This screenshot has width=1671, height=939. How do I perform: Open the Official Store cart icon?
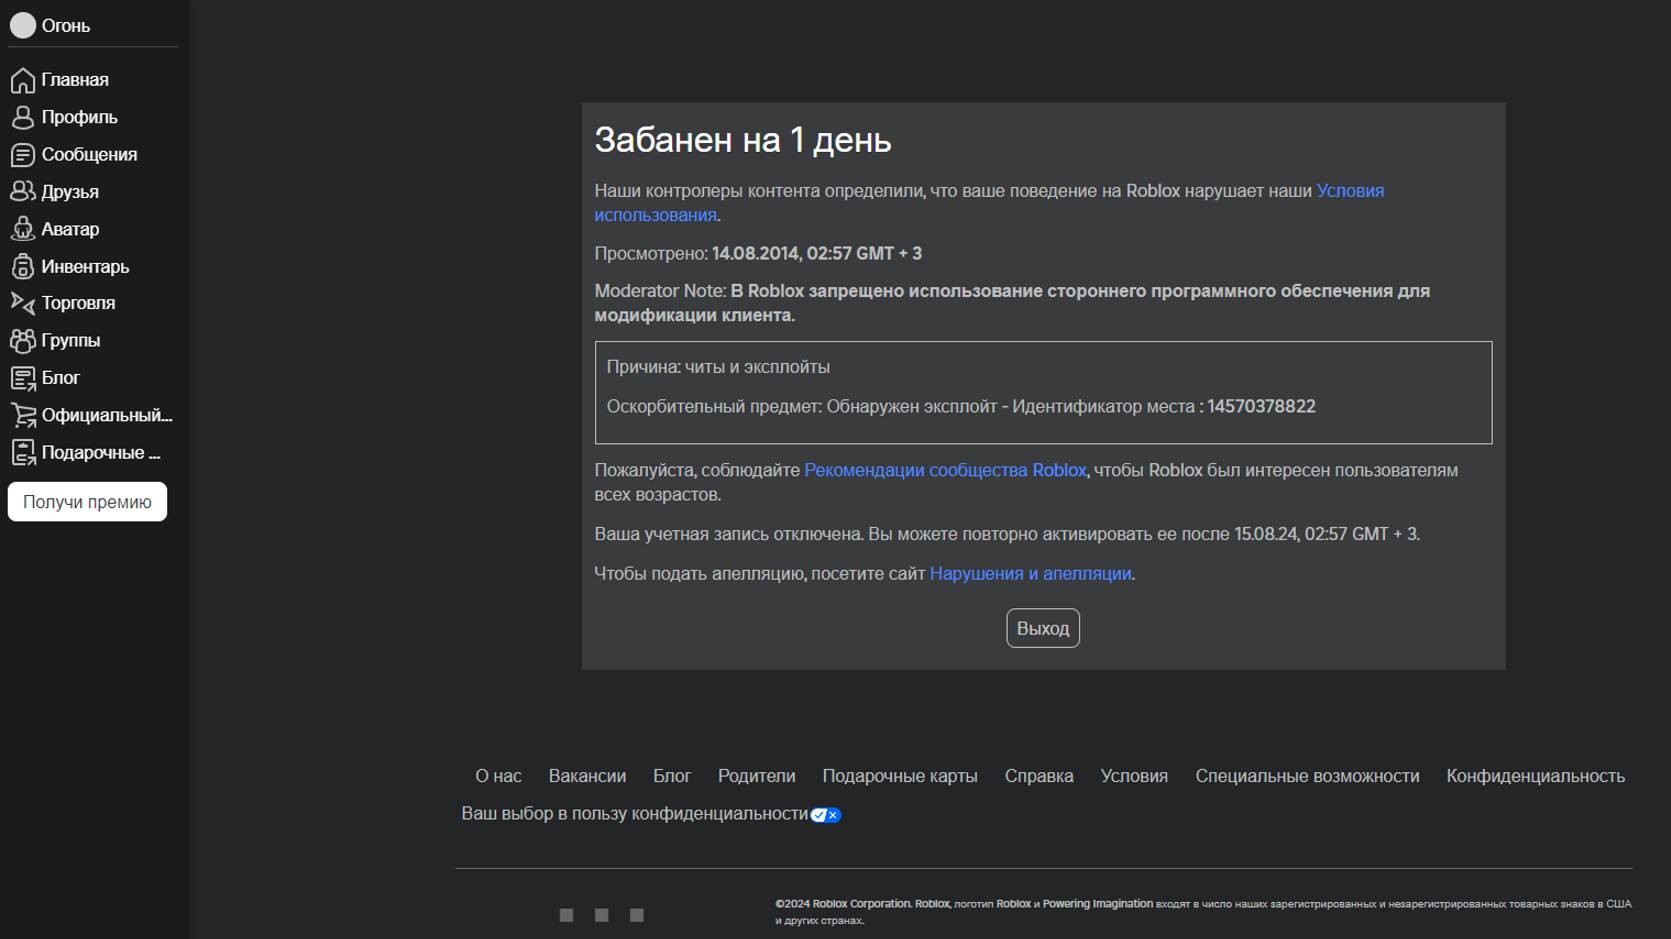pyautogui.click(x=22, y=415)
